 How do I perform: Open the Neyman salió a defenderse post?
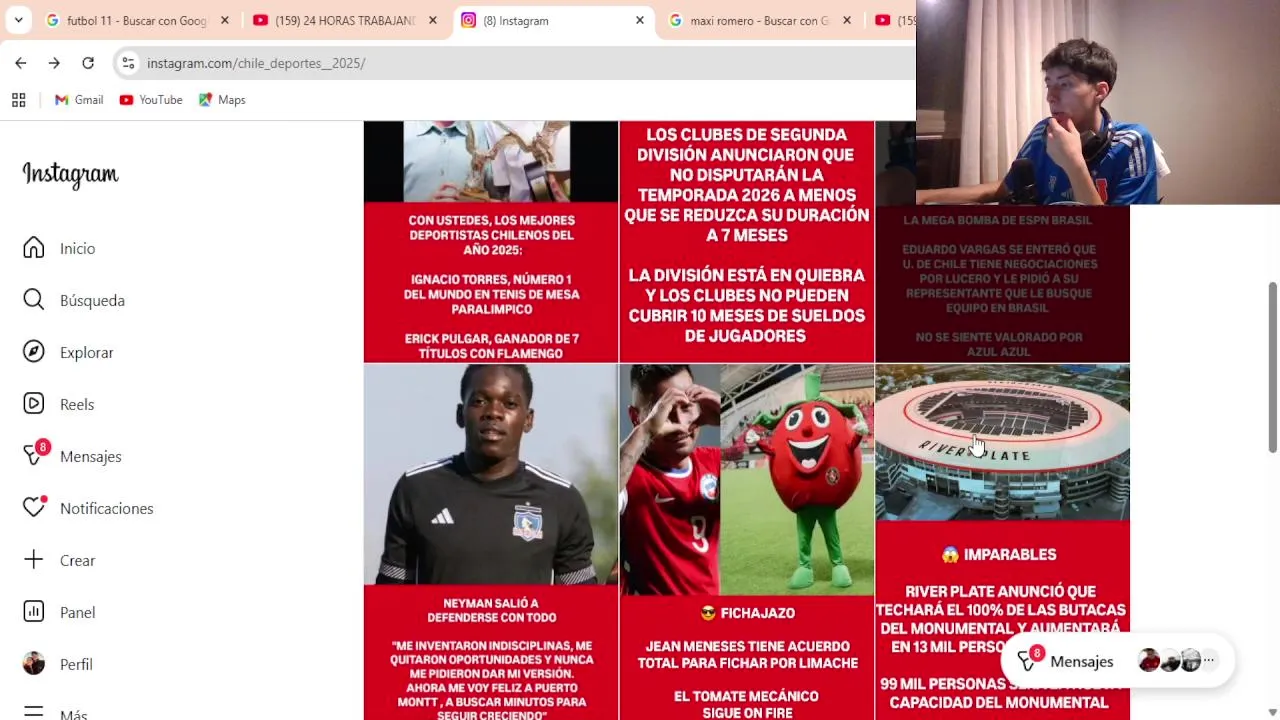point(491,542)
